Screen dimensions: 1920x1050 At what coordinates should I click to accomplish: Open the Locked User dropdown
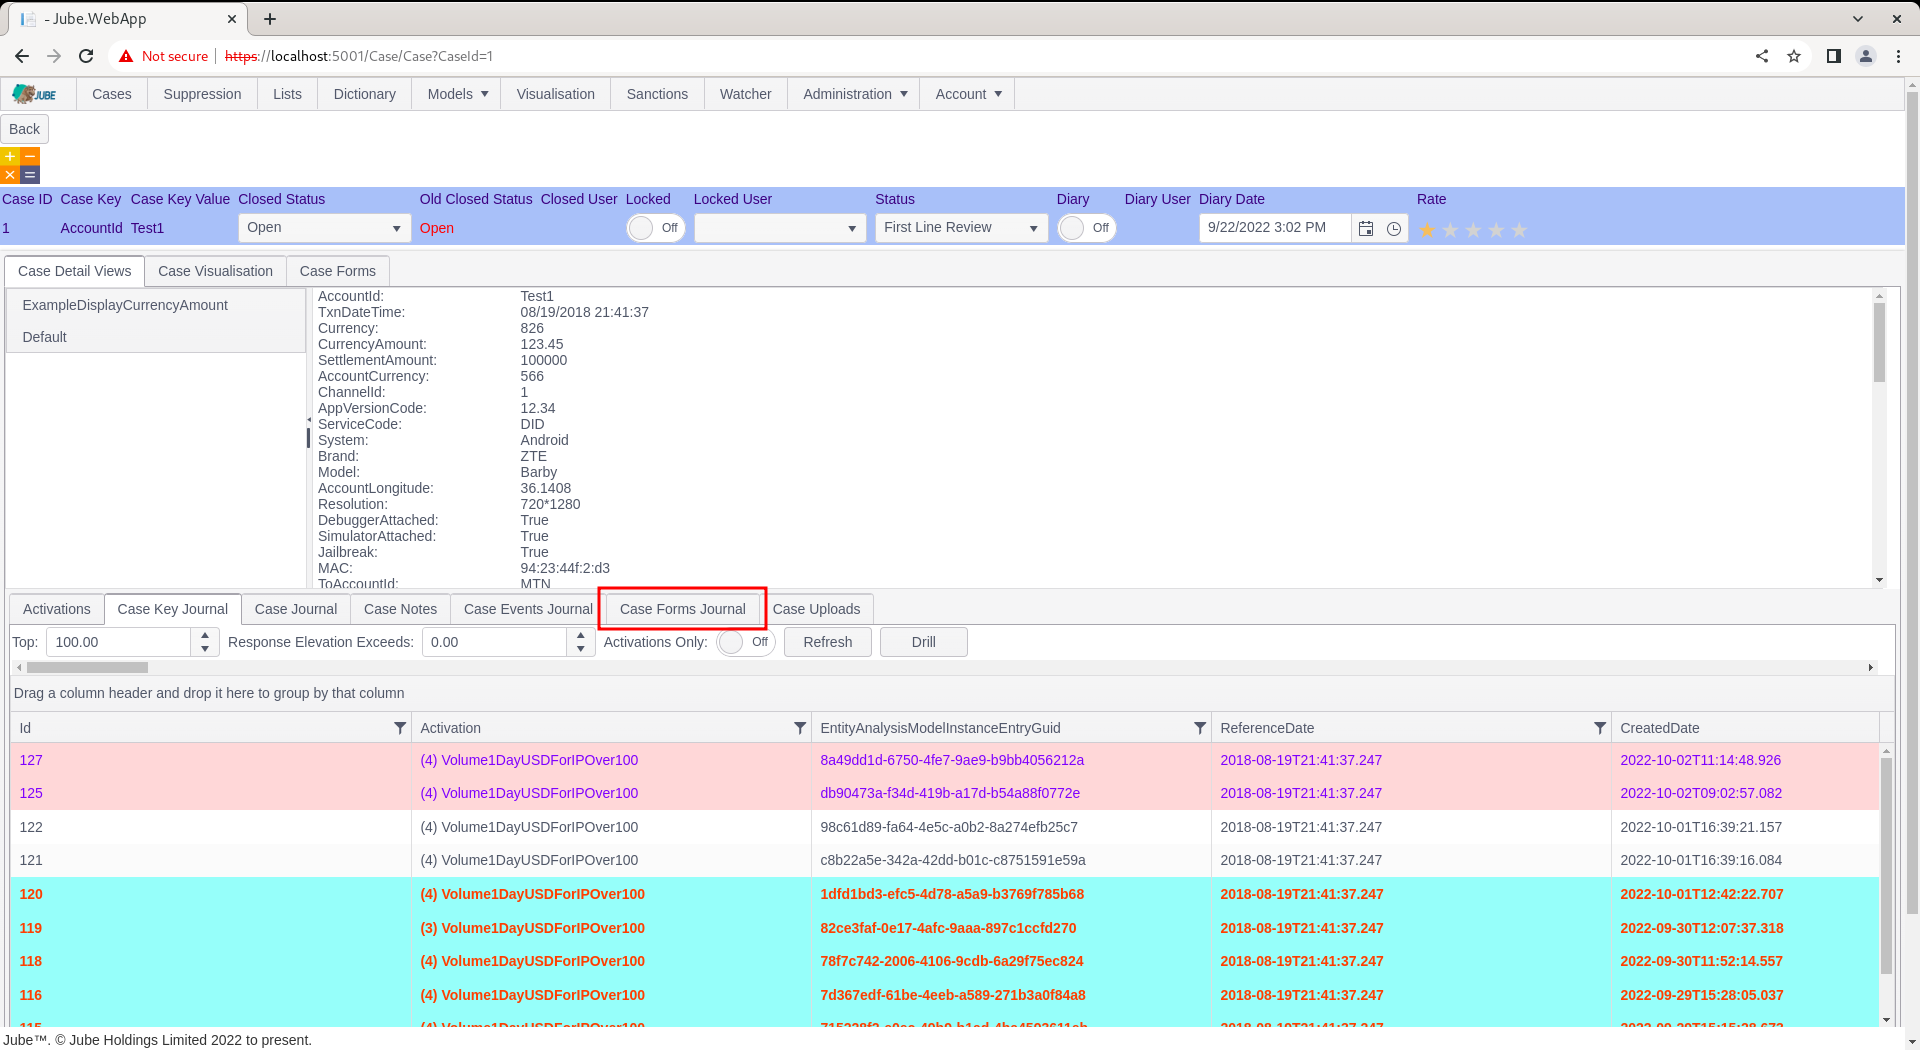pyautogui.click(x=780, y=228)
